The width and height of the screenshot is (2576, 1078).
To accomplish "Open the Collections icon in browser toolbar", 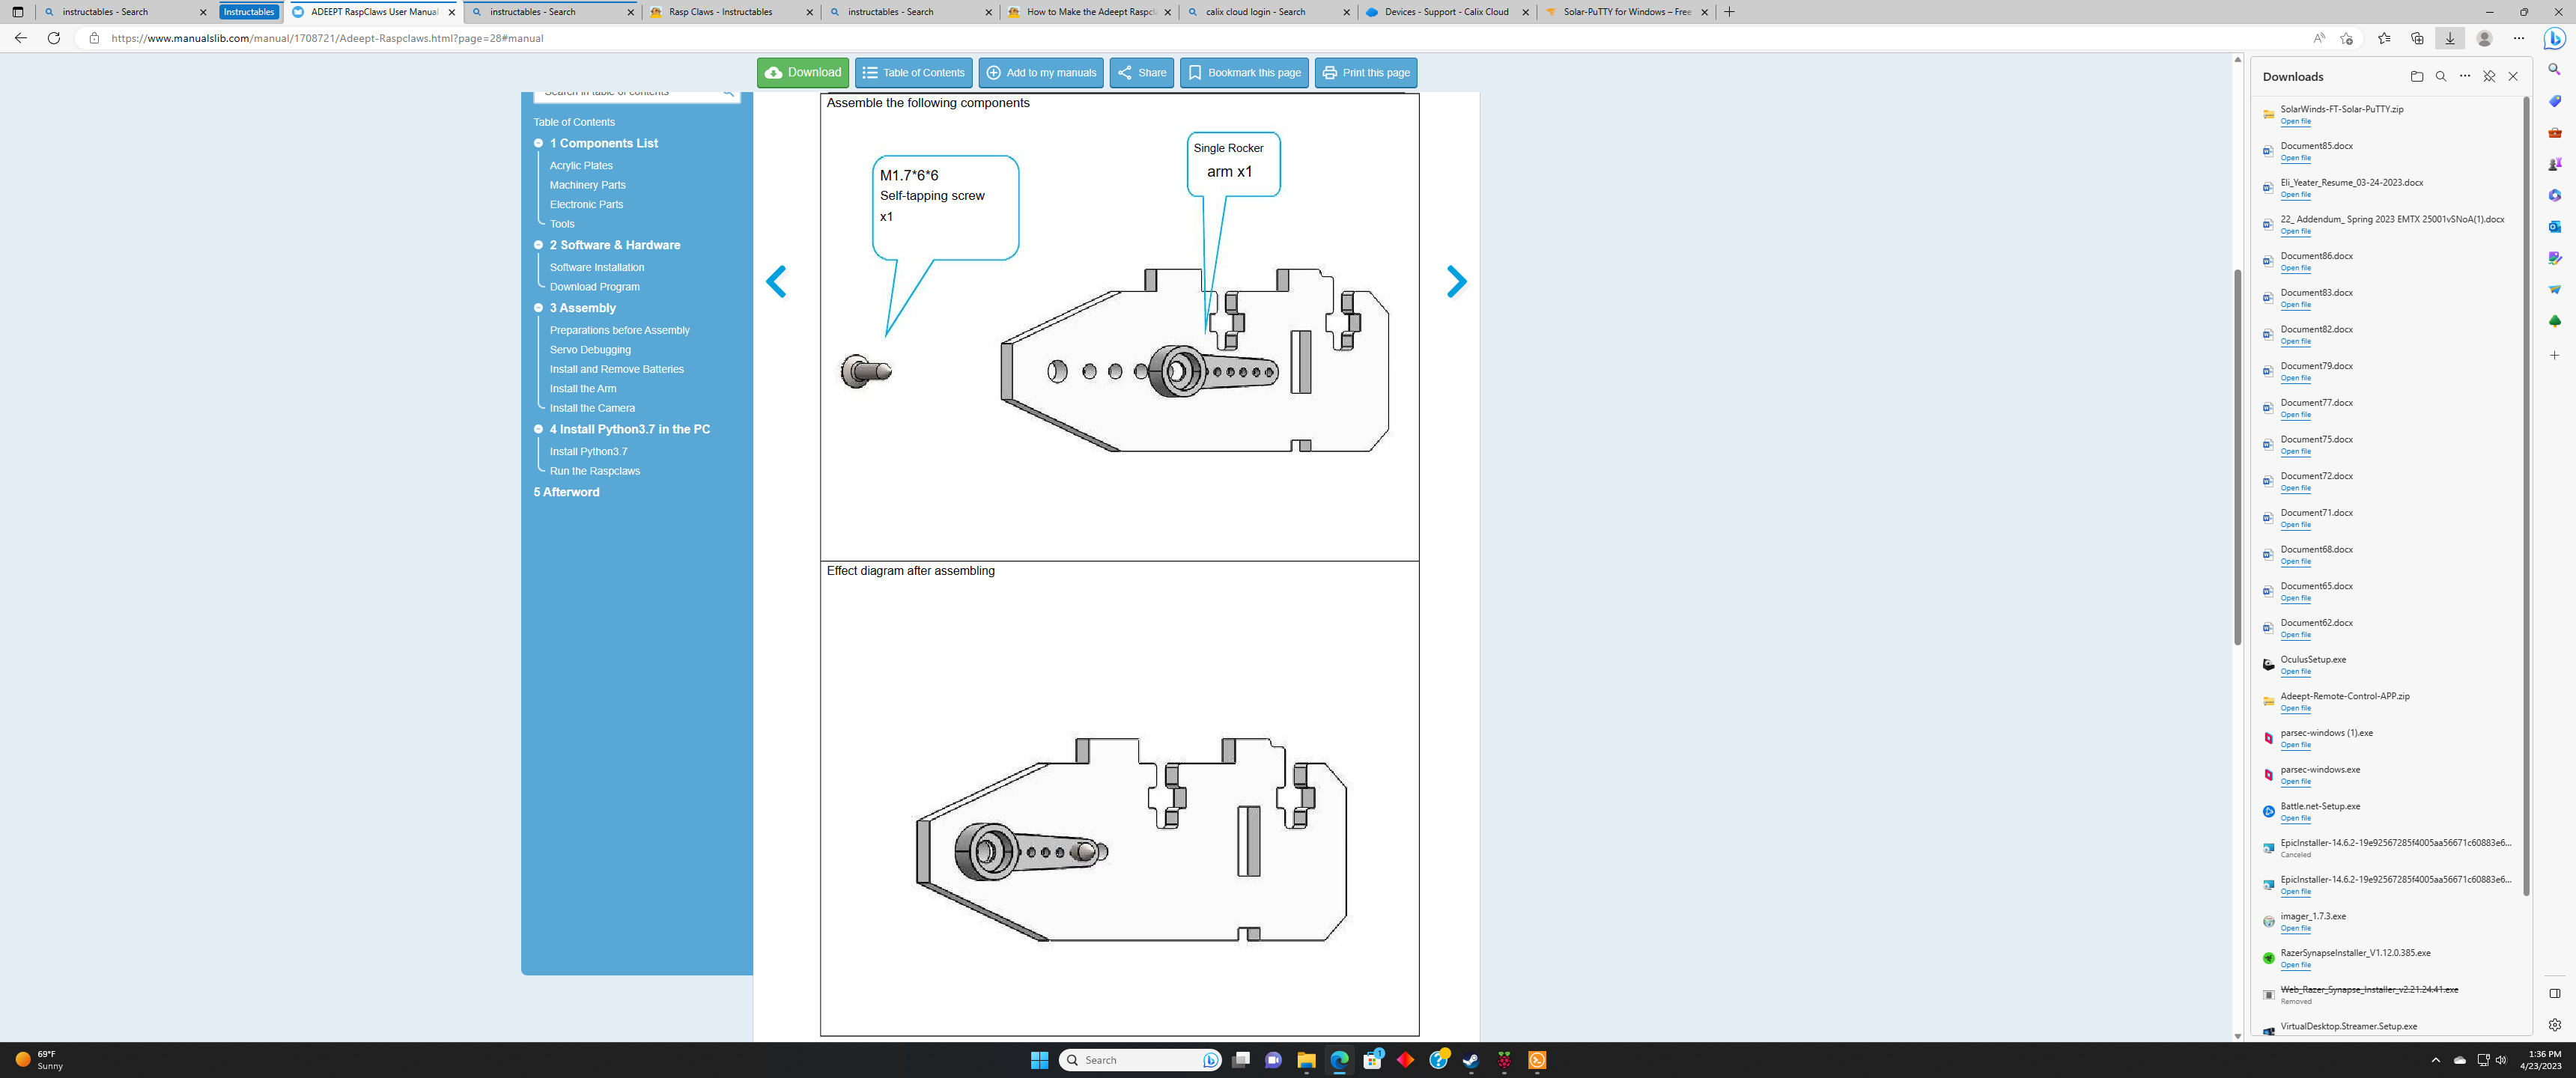I will tap(2417, 38).
